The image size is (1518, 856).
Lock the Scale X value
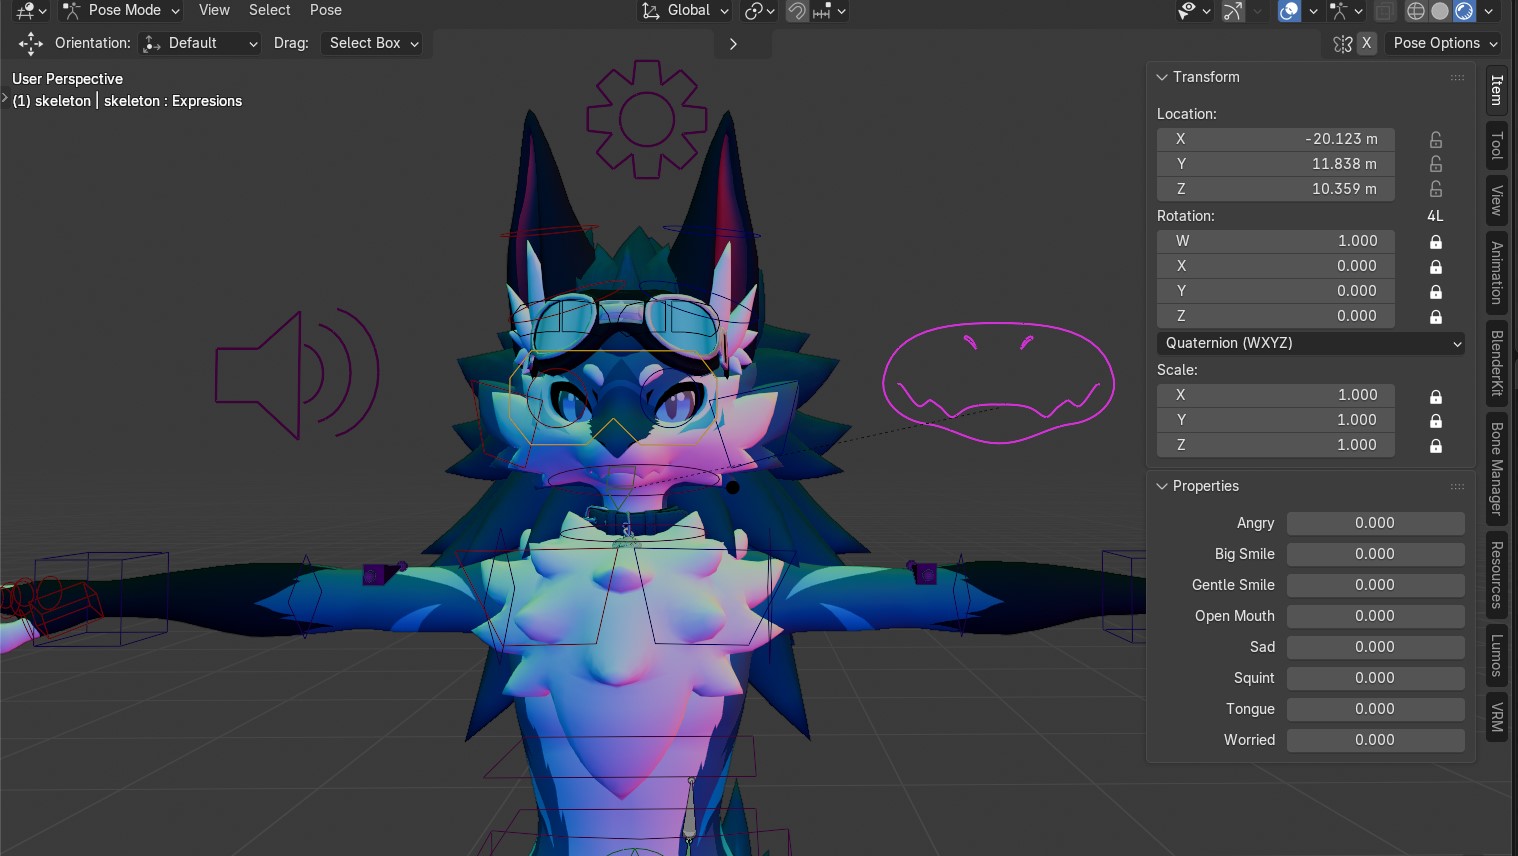click(1435, 395)
